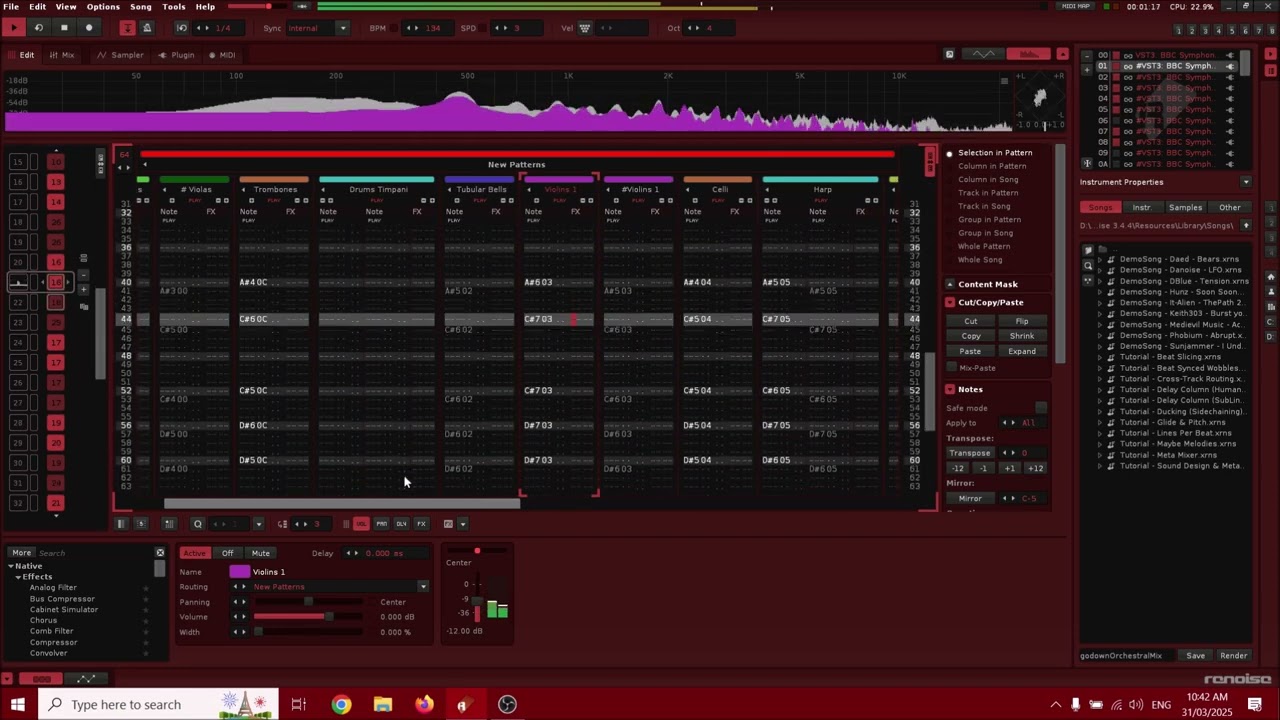Collapse the Cut/Copy/Paste section
Image resolution: width=1280 pixels, height=720 pixels.
pyautogui.click(x=951, y=302)
